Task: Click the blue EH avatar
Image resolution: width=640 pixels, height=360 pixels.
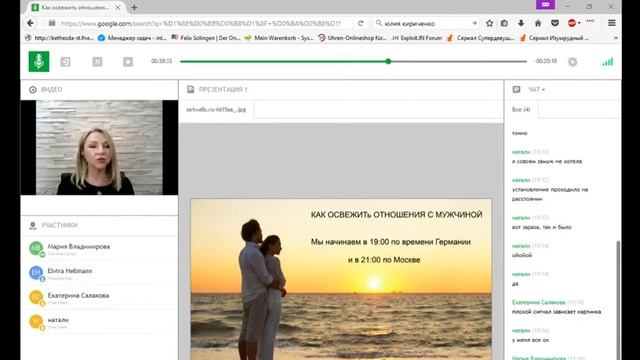Action: pos(36,272)
